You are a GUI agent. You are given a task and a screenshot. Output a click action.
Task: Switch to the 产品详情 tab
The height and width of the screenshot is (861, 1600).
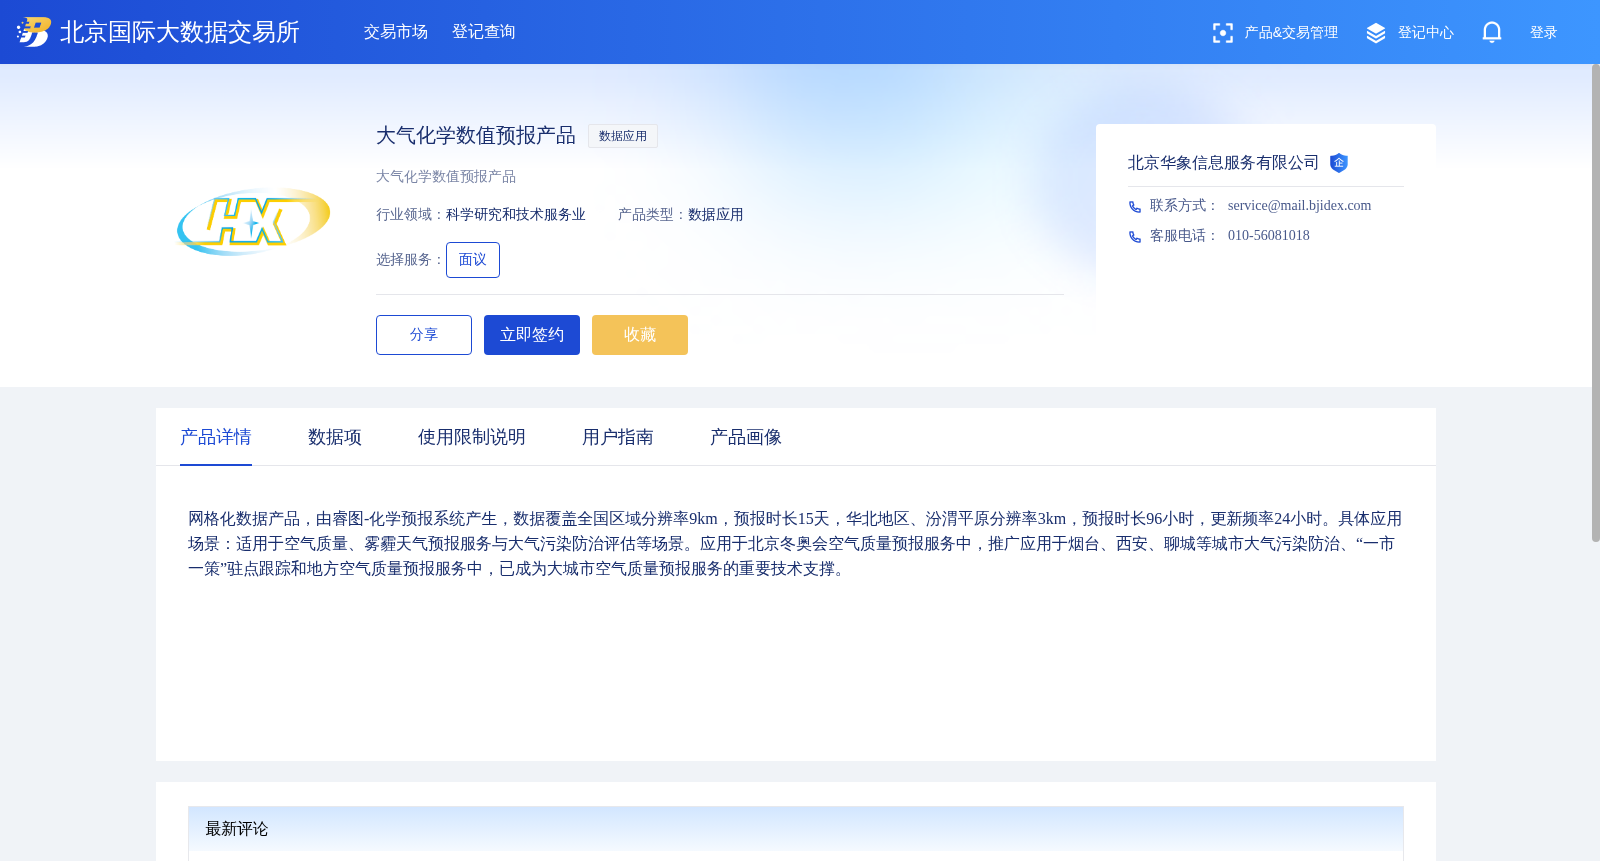[x=216, y=437]
